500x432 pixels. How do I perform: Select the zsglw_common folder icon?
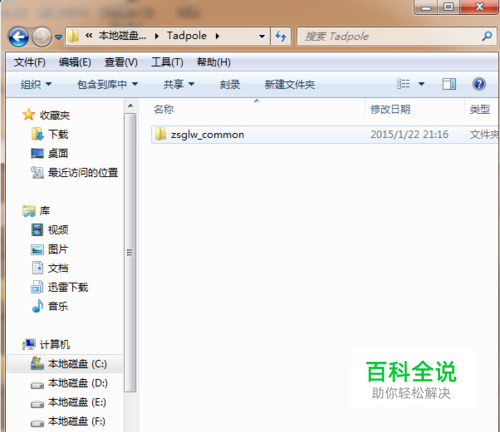click(161, 134)
